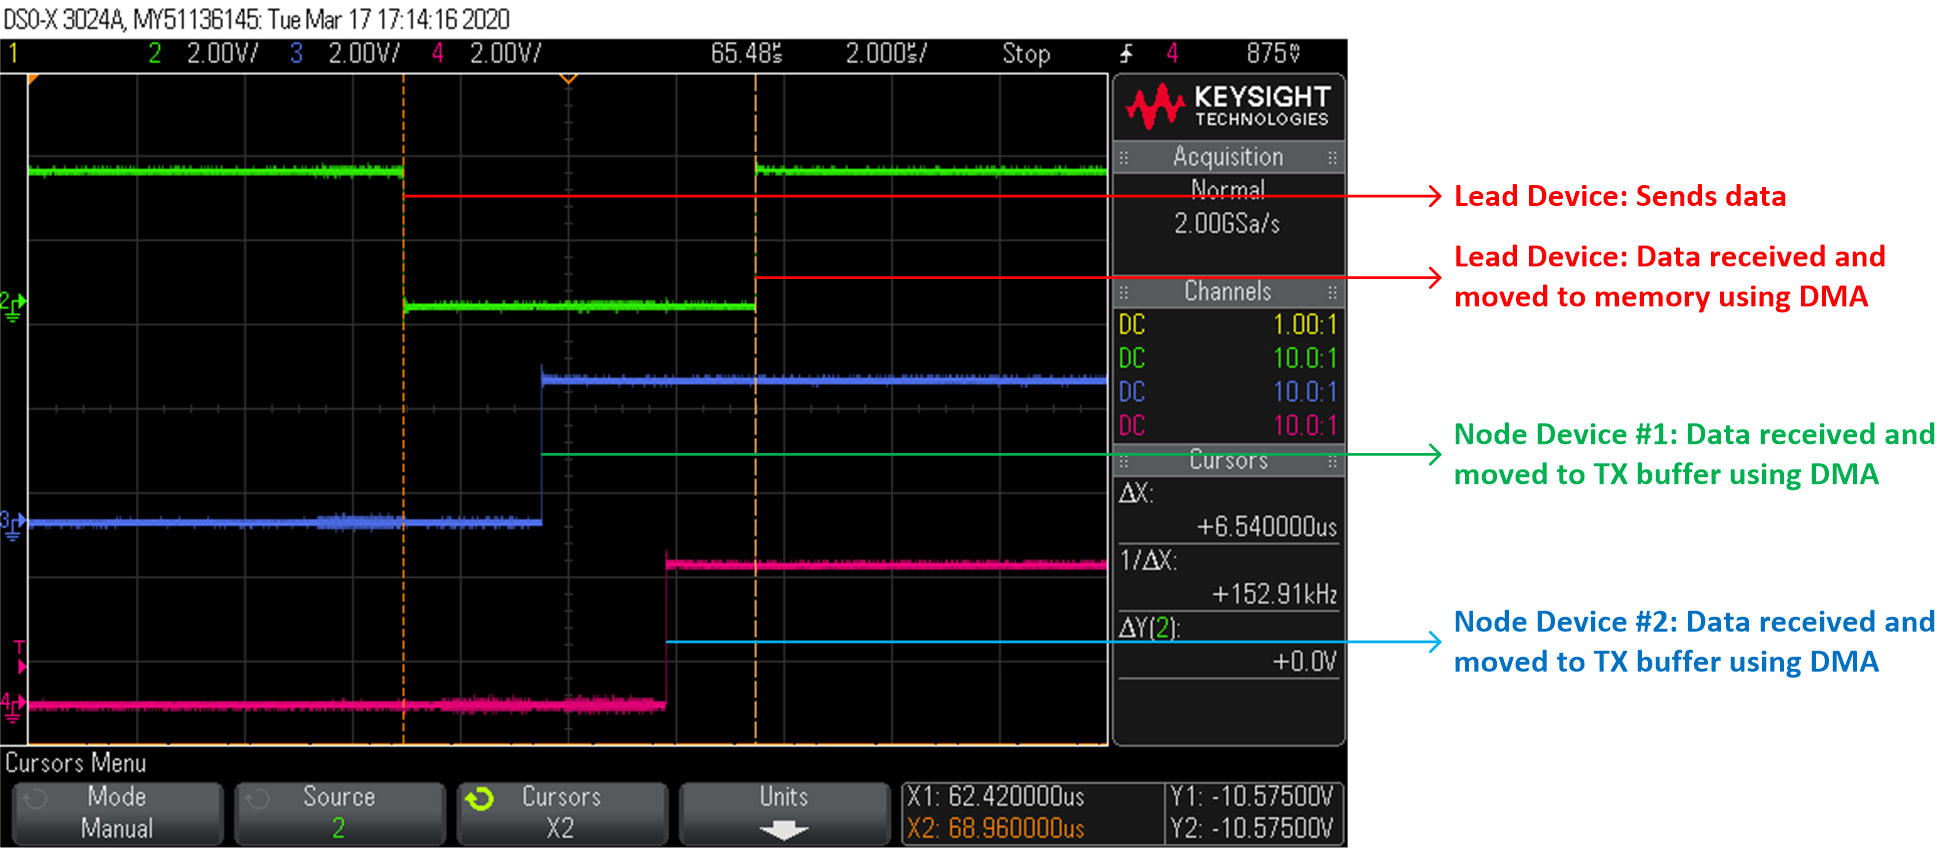The width and height of the screenshot is (1944, 848).
Task: Click the Stop run status indicator
Action: coord(1026,54)
